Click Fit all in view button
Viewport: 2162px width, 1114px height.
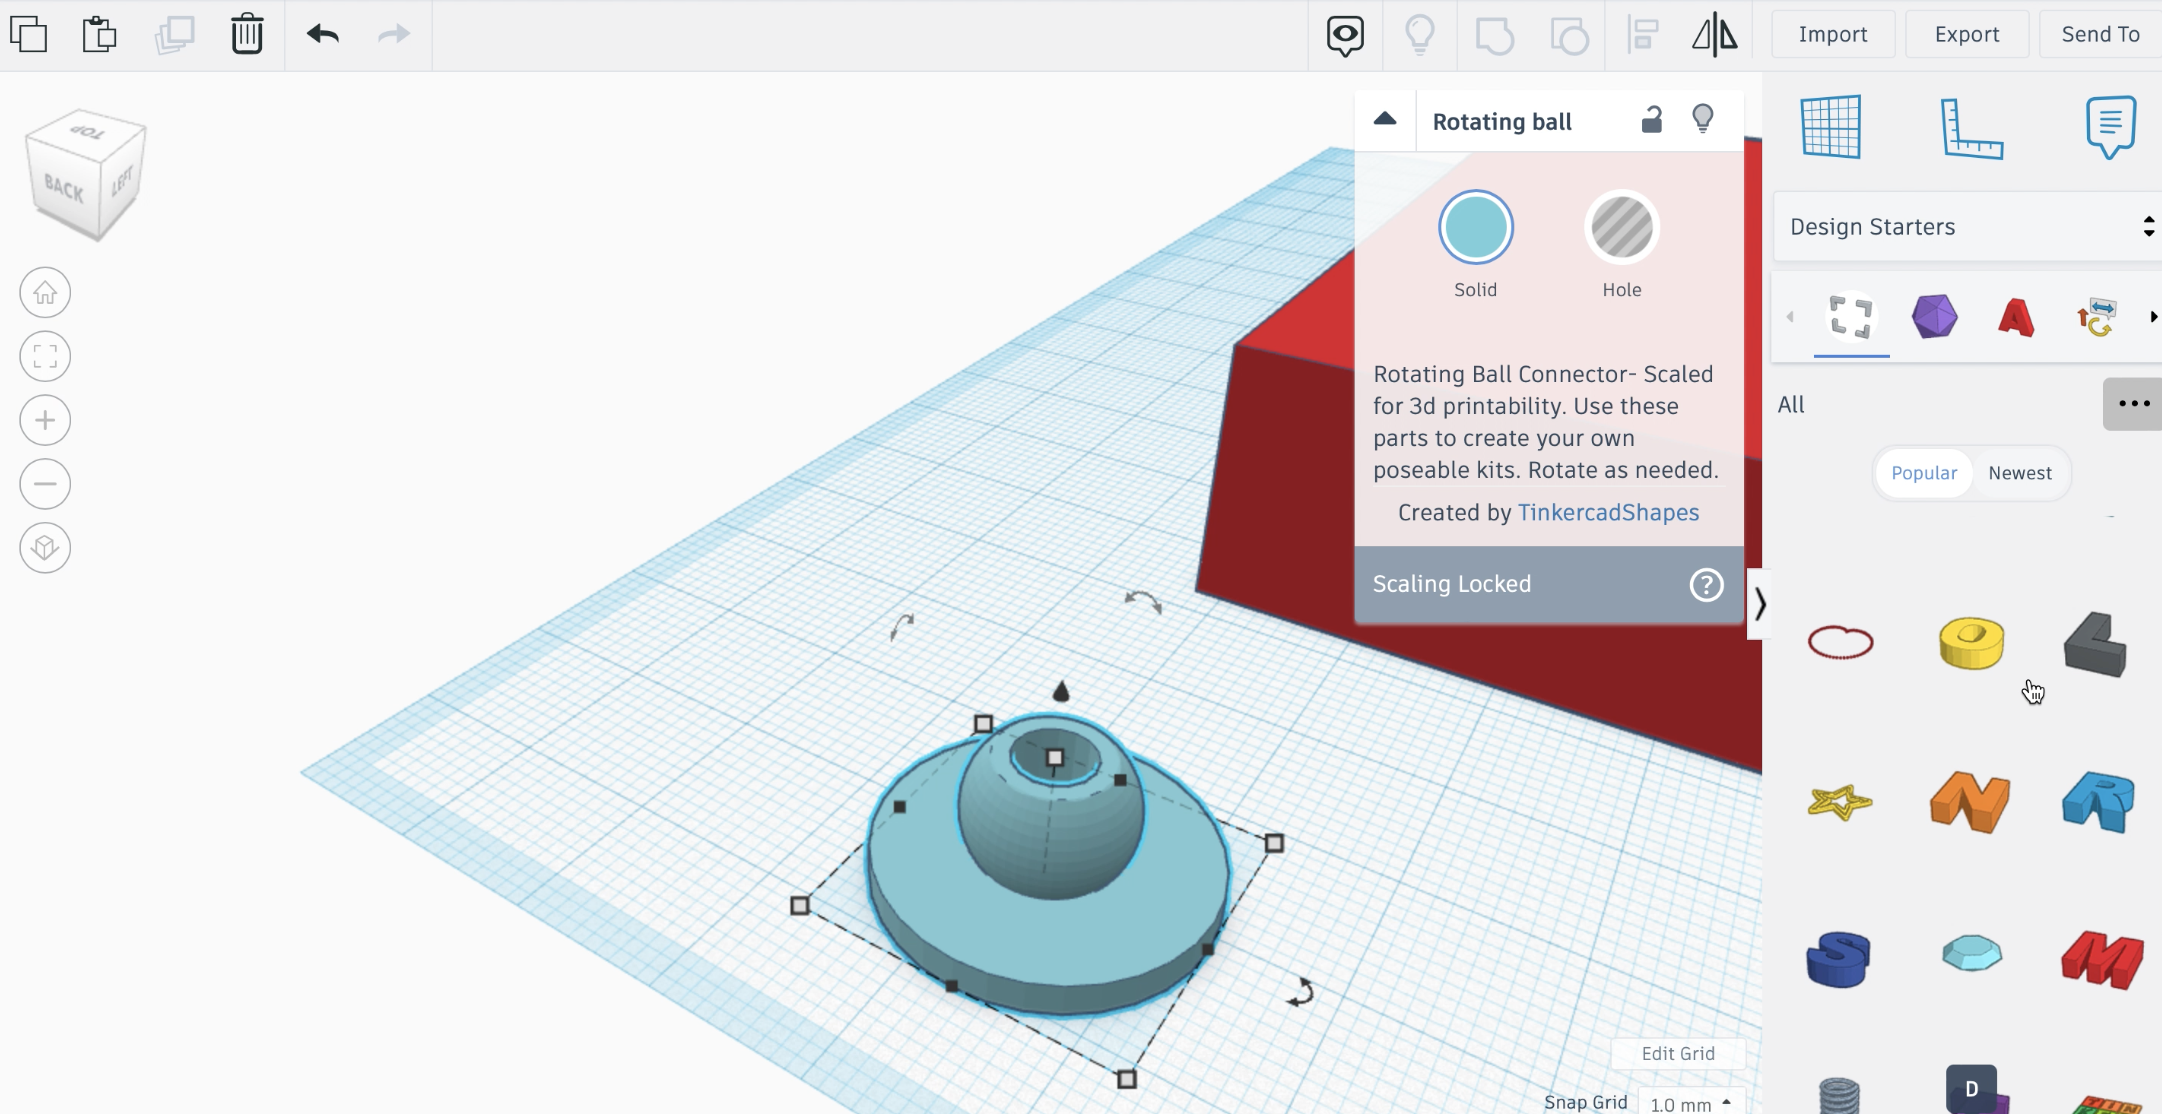pos(45,356)
